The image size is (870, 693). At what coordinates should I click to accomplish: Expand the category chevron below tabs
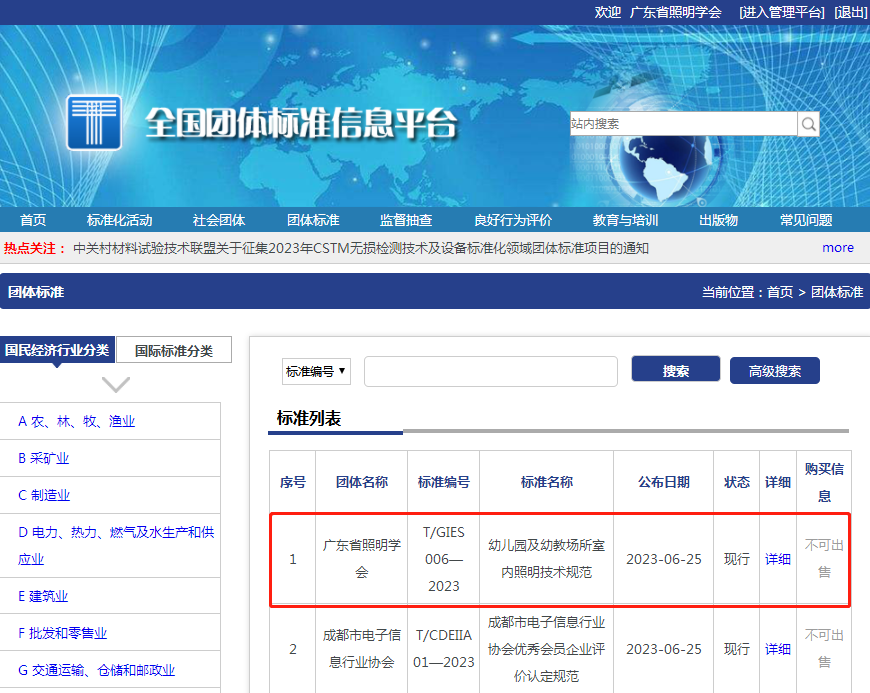(x=116, y=384)
